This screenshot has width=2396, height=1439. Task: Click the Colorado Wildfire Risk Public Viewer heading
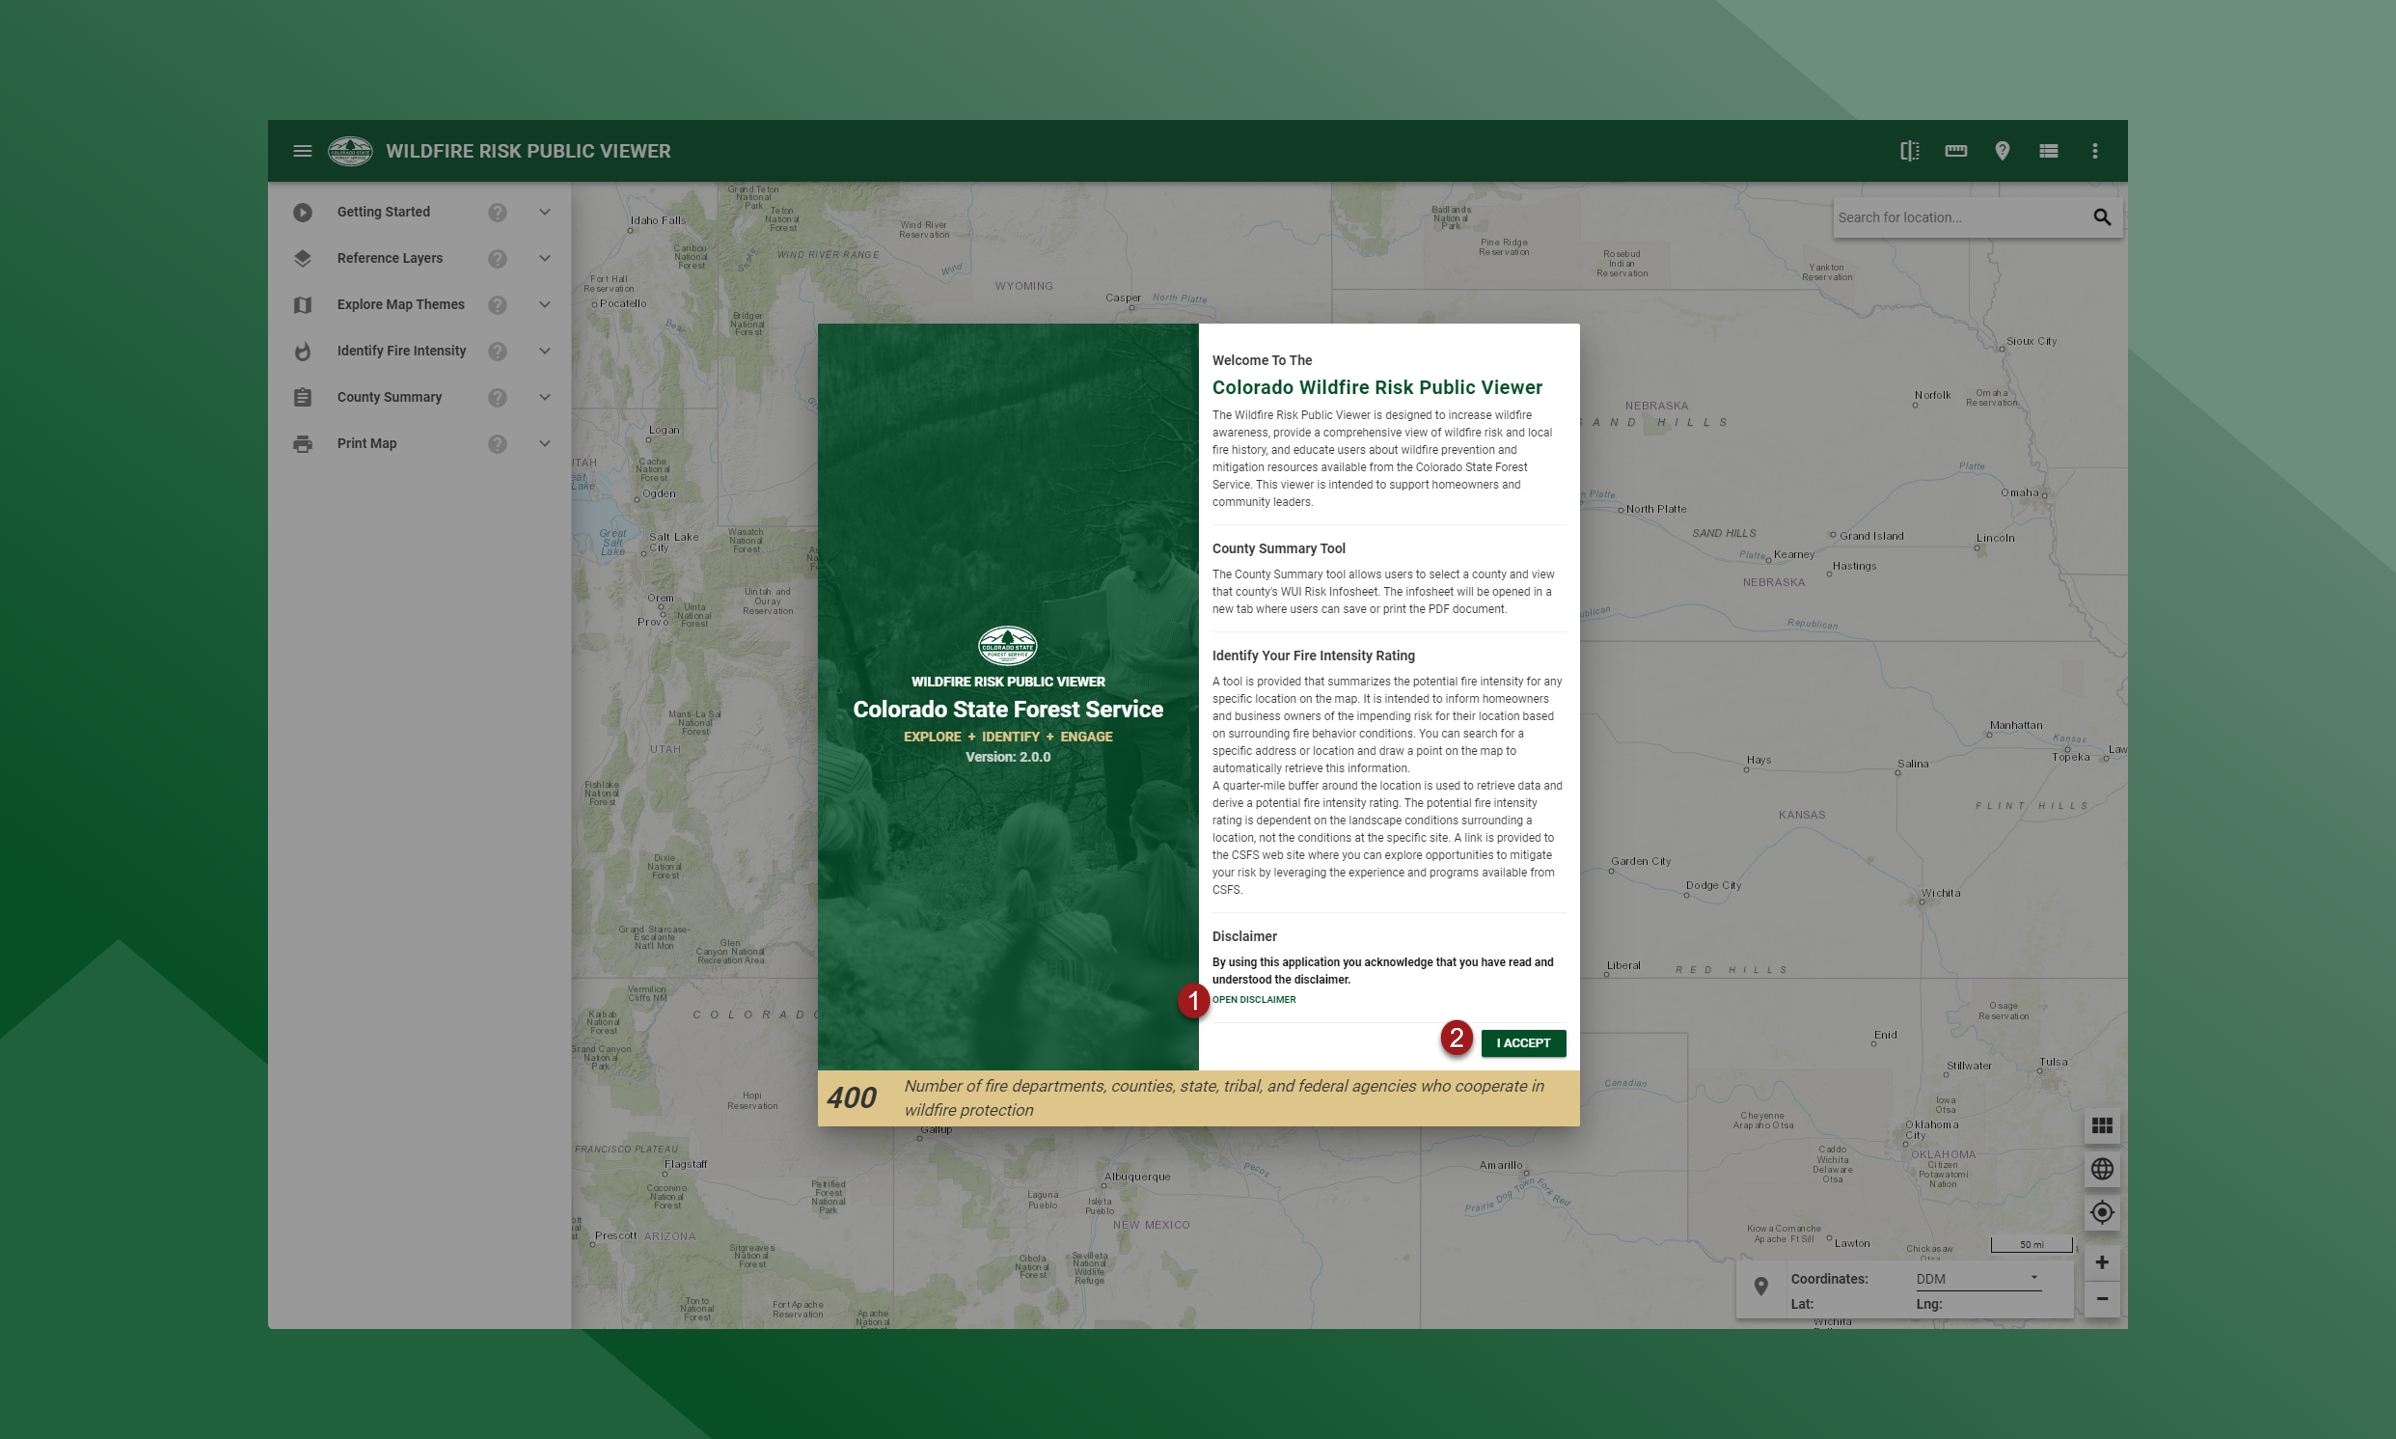[x=1377, y=387]
